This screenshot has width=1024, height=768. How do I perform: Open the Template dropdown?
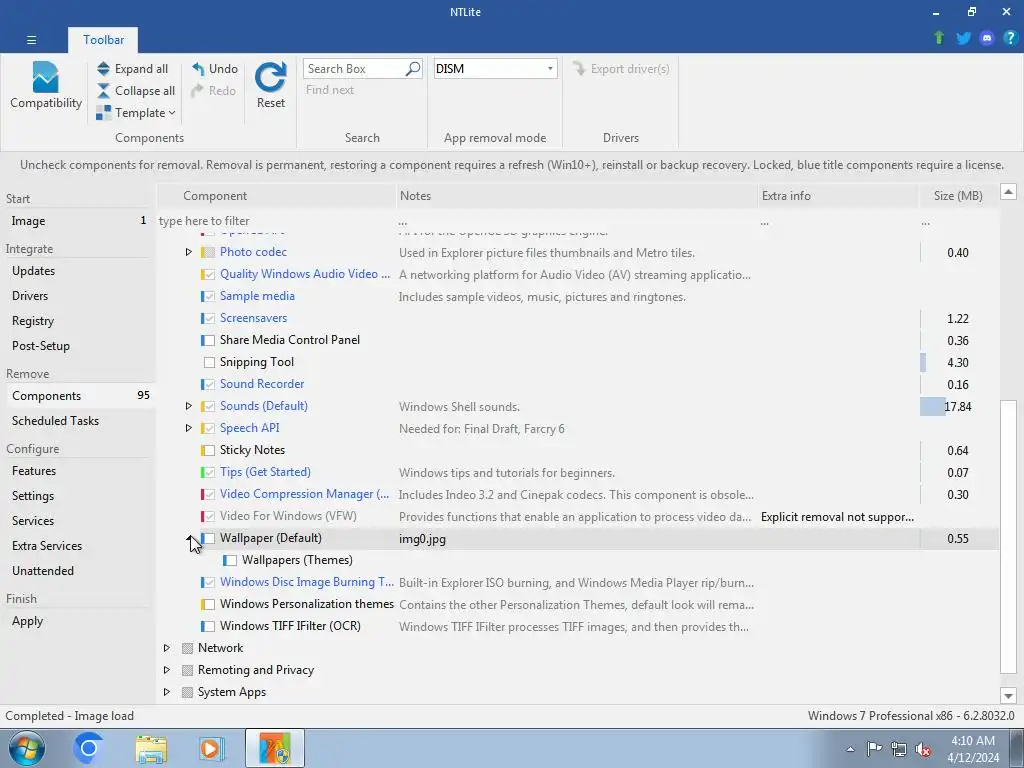(136, 113)
